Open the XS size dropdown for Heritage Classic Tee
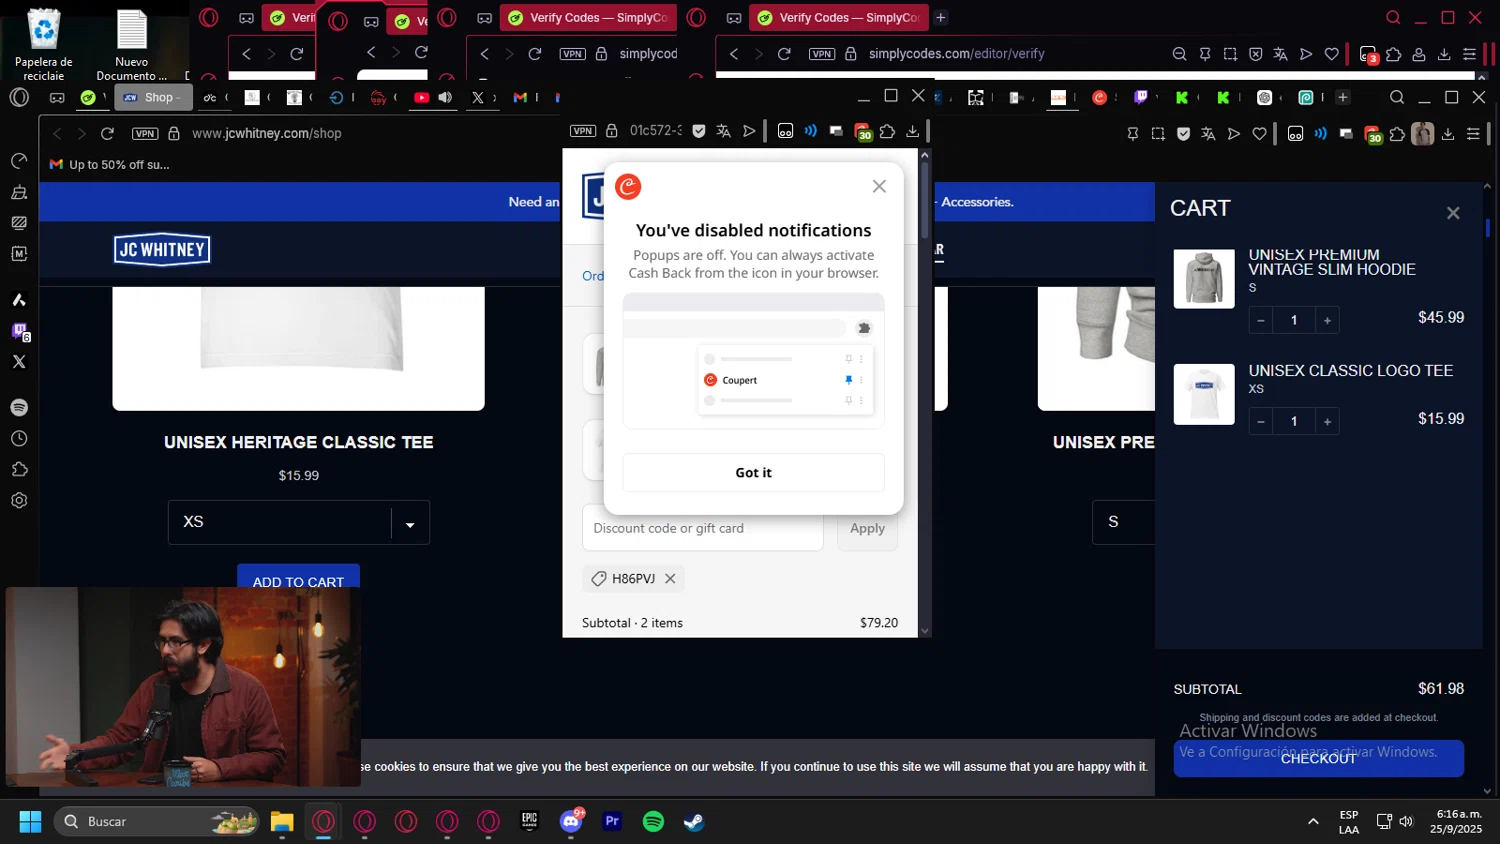 pos(299,522)
